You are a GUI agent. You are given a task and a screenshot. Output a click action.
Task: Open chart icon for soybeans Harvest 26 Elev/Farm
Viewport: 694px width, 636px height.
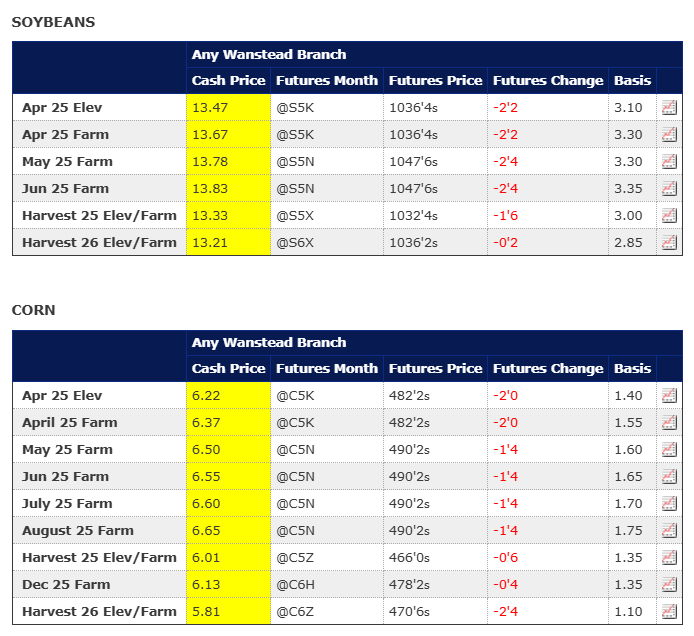pyautogui.click(x=669, y=243)
